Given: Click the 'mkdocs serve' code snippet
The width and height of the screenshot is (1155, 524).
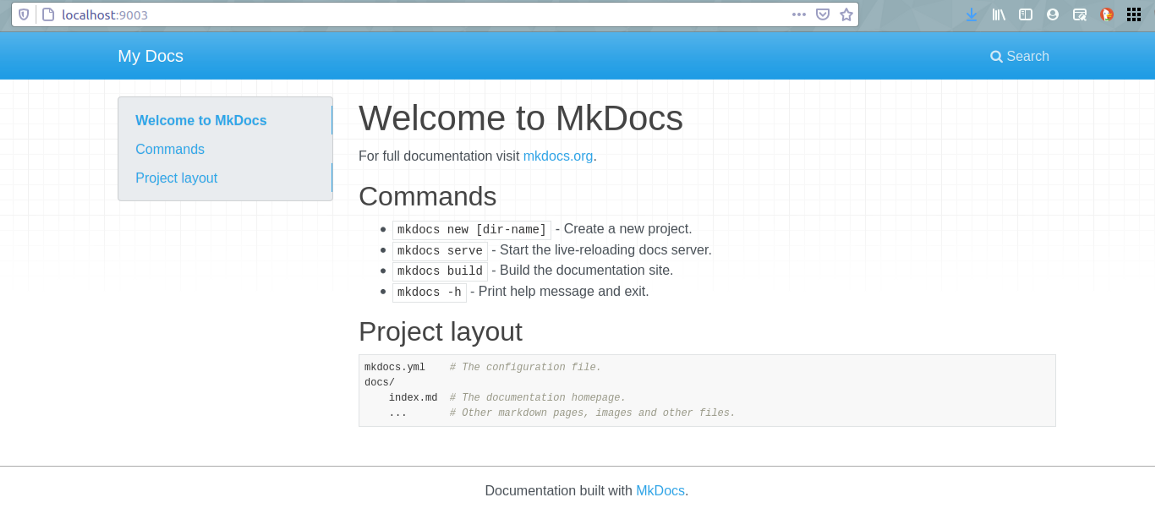Looking at the screenshot, I should 440,251.
